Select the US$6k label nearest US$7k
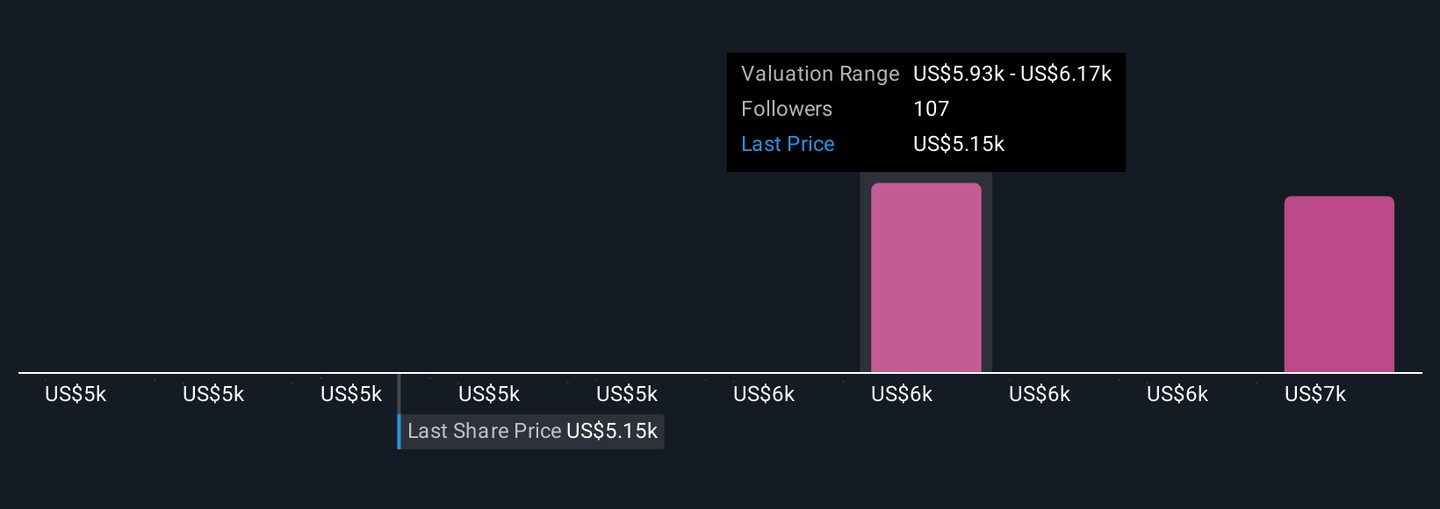Screen dimensions: 1440x509 1177,394
